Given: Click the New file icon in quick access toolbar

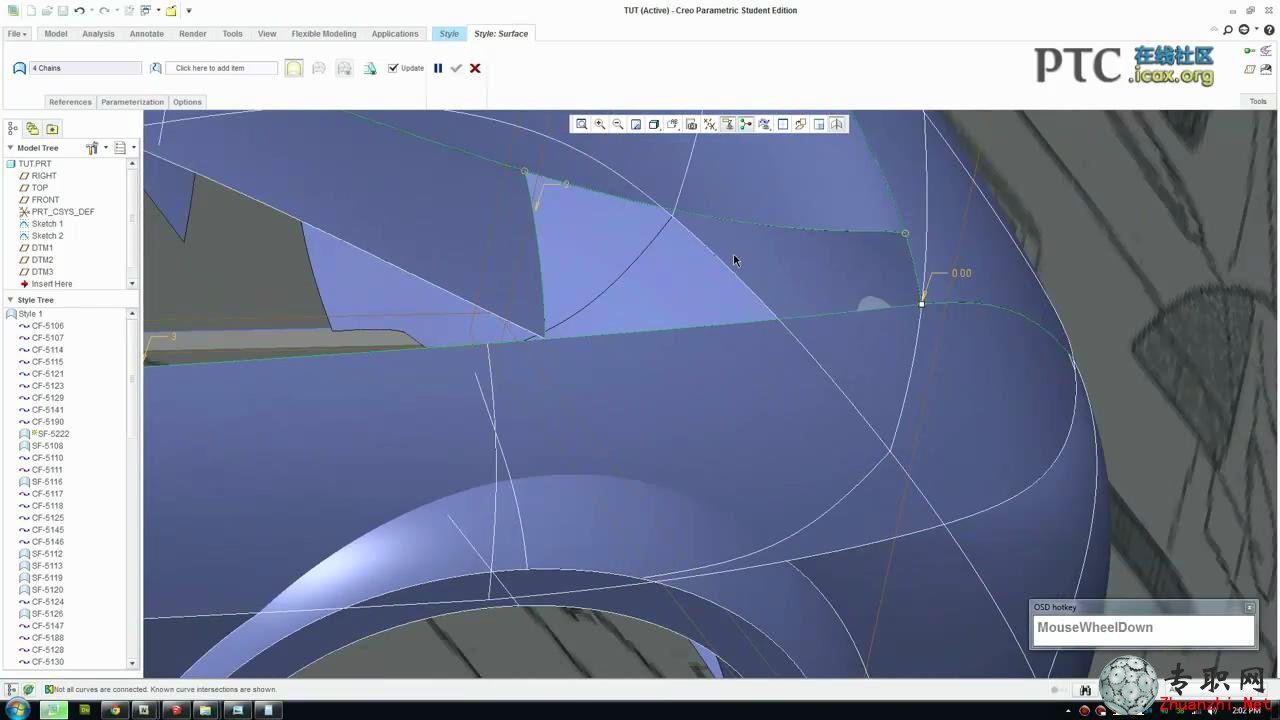Looking at the screenshot, I should [x=31, y=10].
